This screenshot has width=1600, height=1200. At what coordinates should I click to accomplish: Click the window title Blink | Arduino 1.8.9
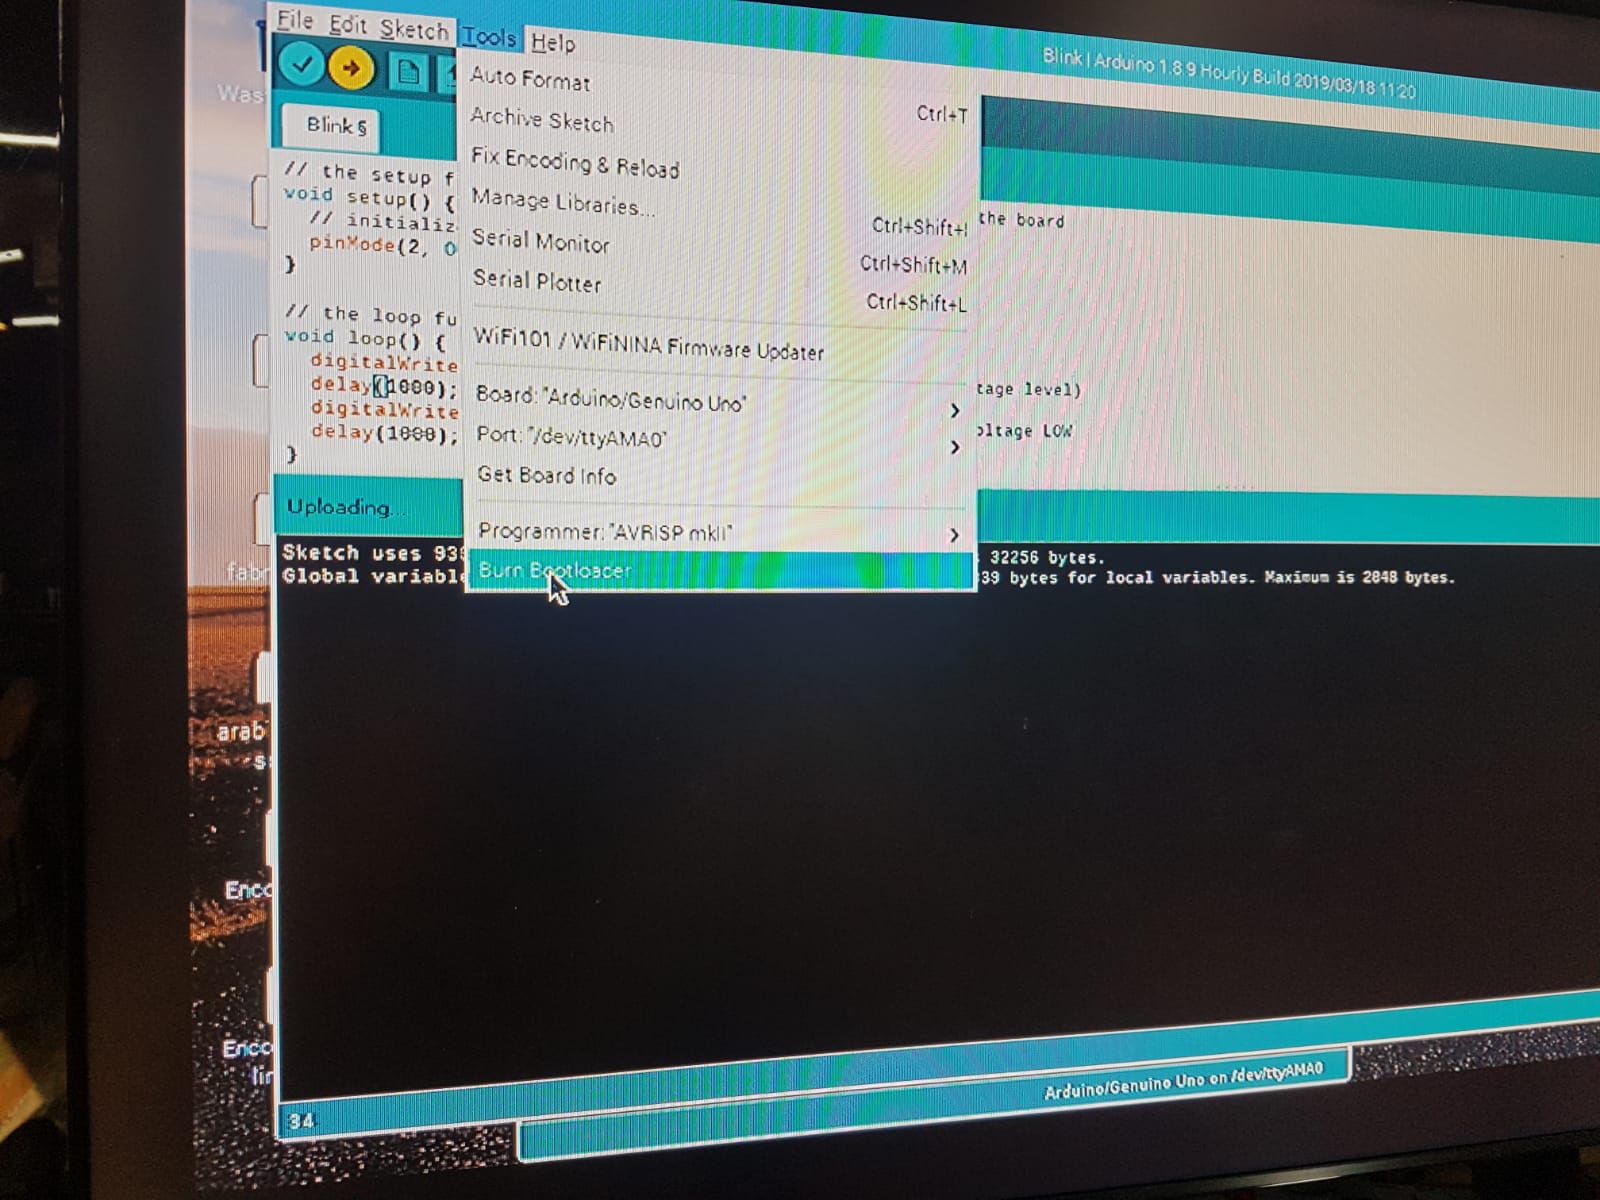point(1230,75)
